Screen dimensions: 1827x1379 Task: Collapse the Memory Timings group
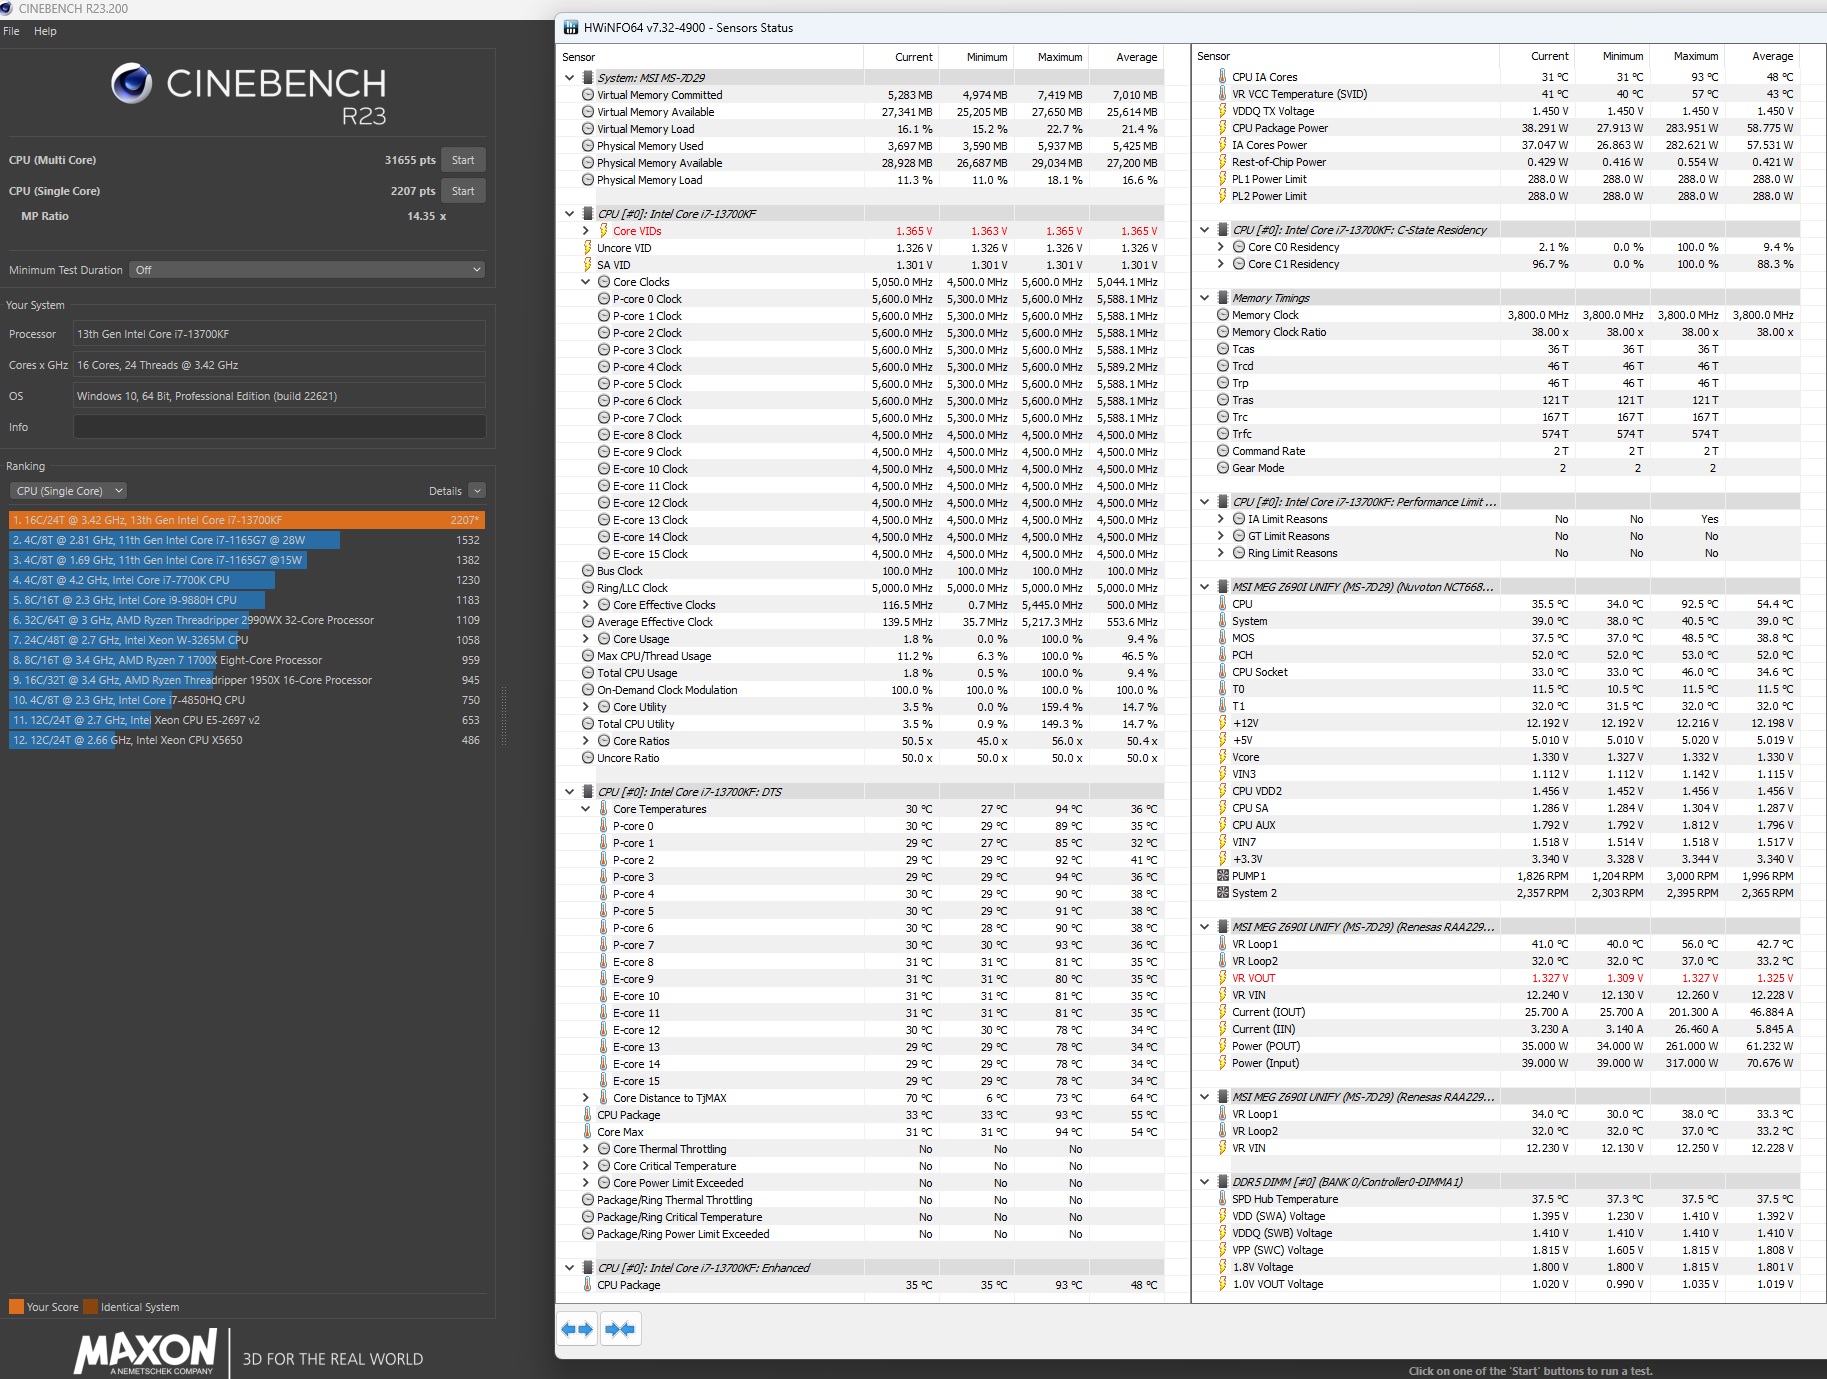point(1205,298)
